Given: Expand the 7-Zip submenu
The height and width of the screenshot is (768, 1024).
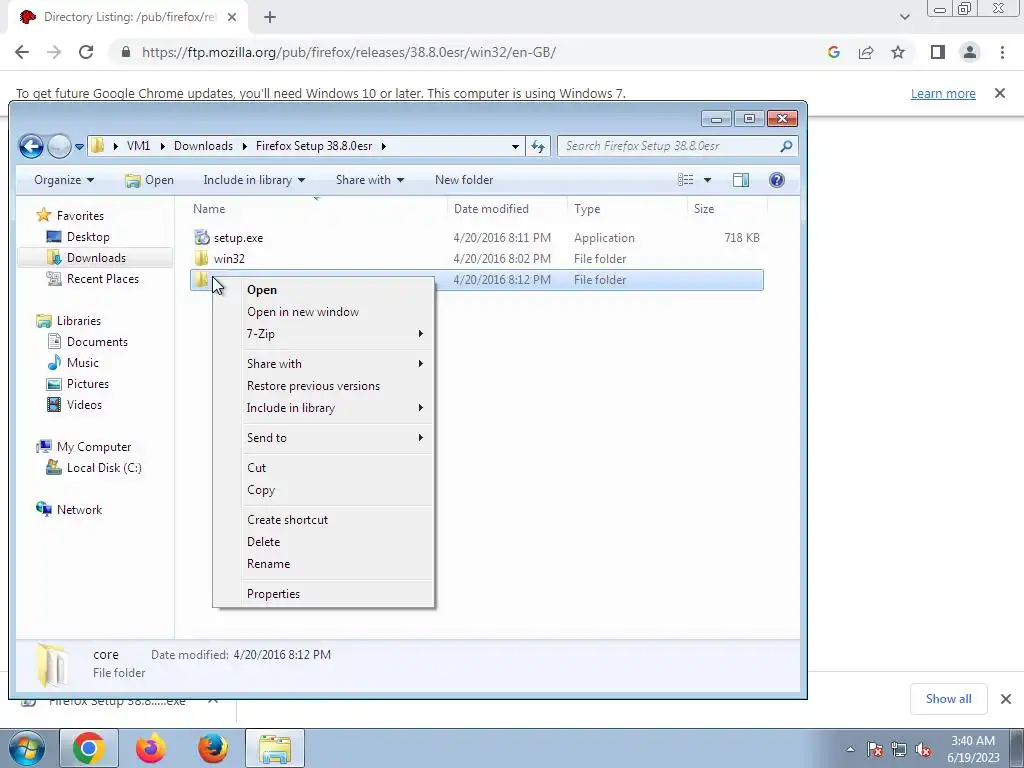Looking at the screenshot, I should tap(323, 334).
